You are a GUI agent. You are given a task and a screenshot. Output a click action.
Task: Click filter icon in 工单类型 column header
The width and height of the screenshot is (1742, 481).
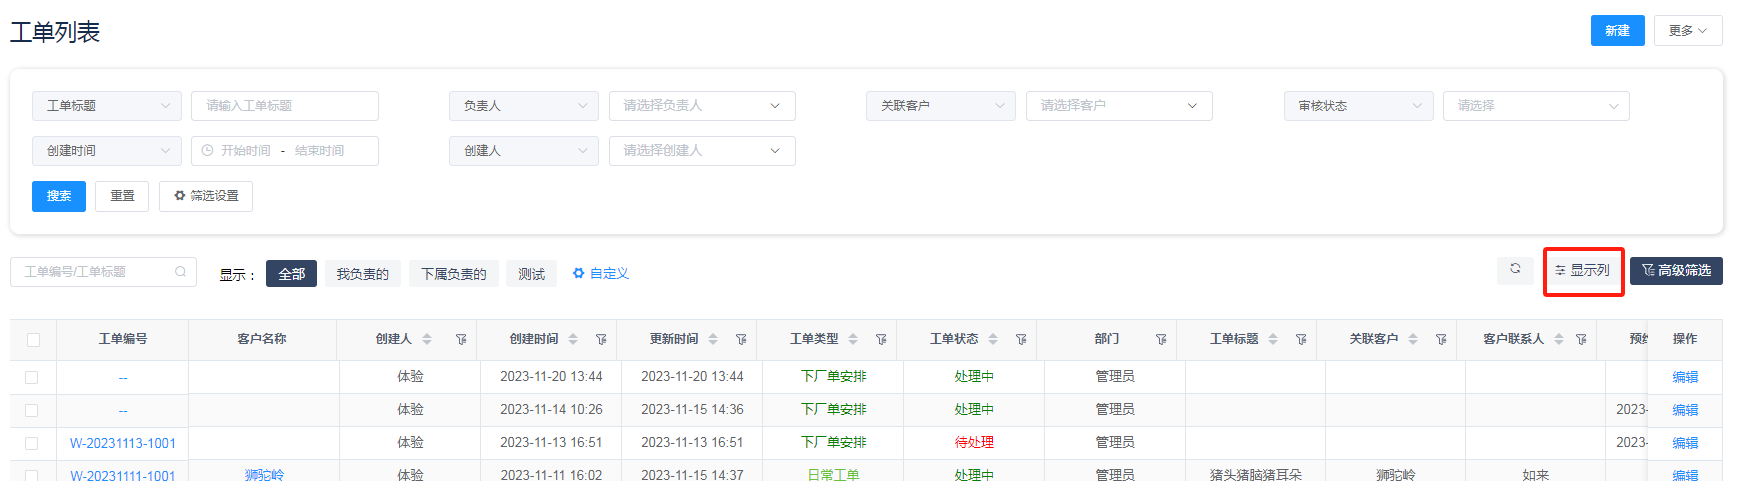tap(881, 340)
